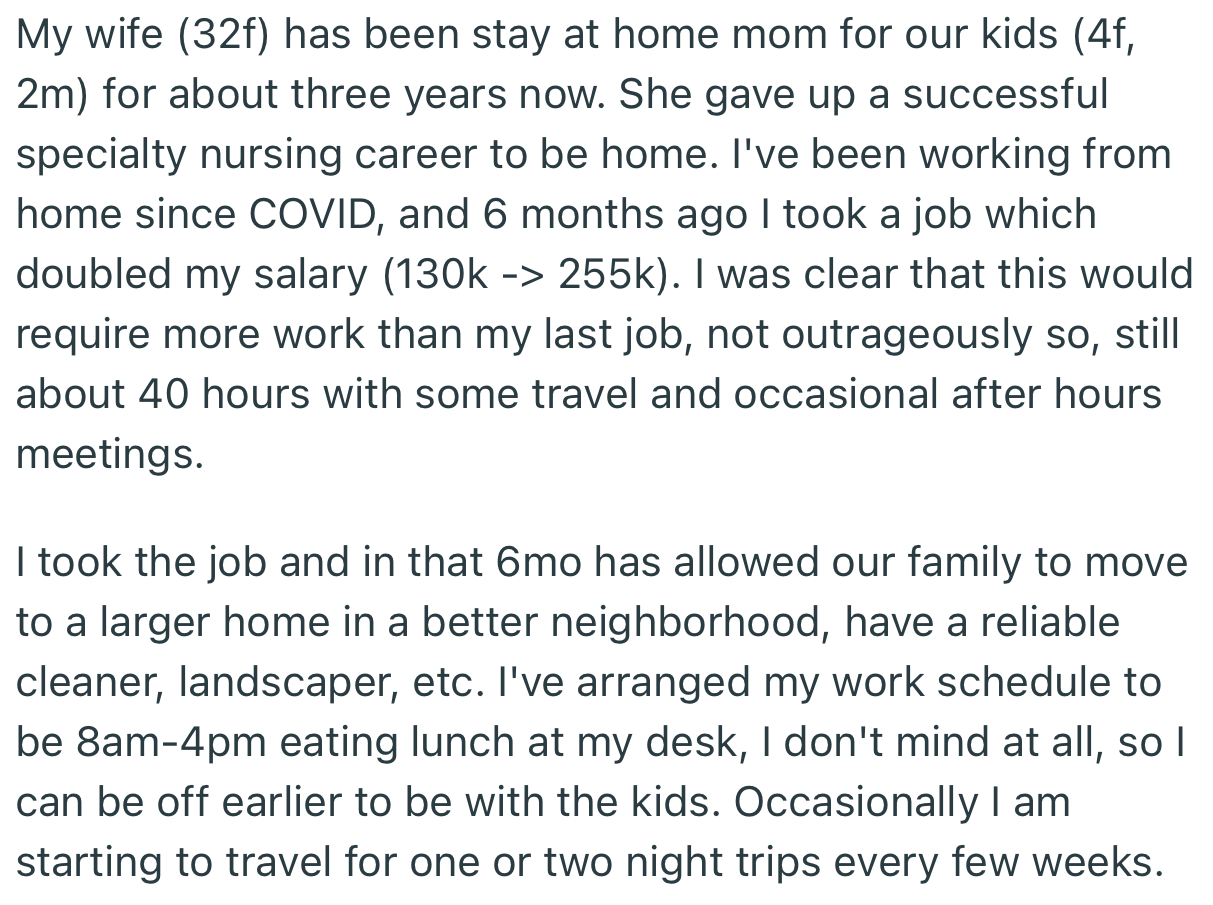This screenshot has height=905, width=1213.
Task: Click the new salary figure "255k)"
Action: coord(612,275)
